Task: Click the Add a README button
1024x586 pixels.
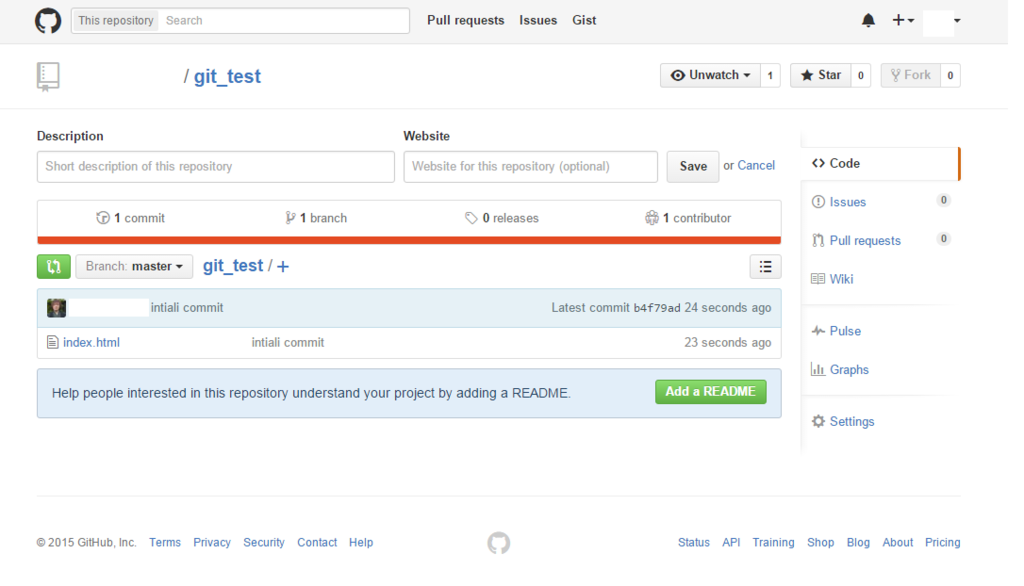Action: [710, 392]
